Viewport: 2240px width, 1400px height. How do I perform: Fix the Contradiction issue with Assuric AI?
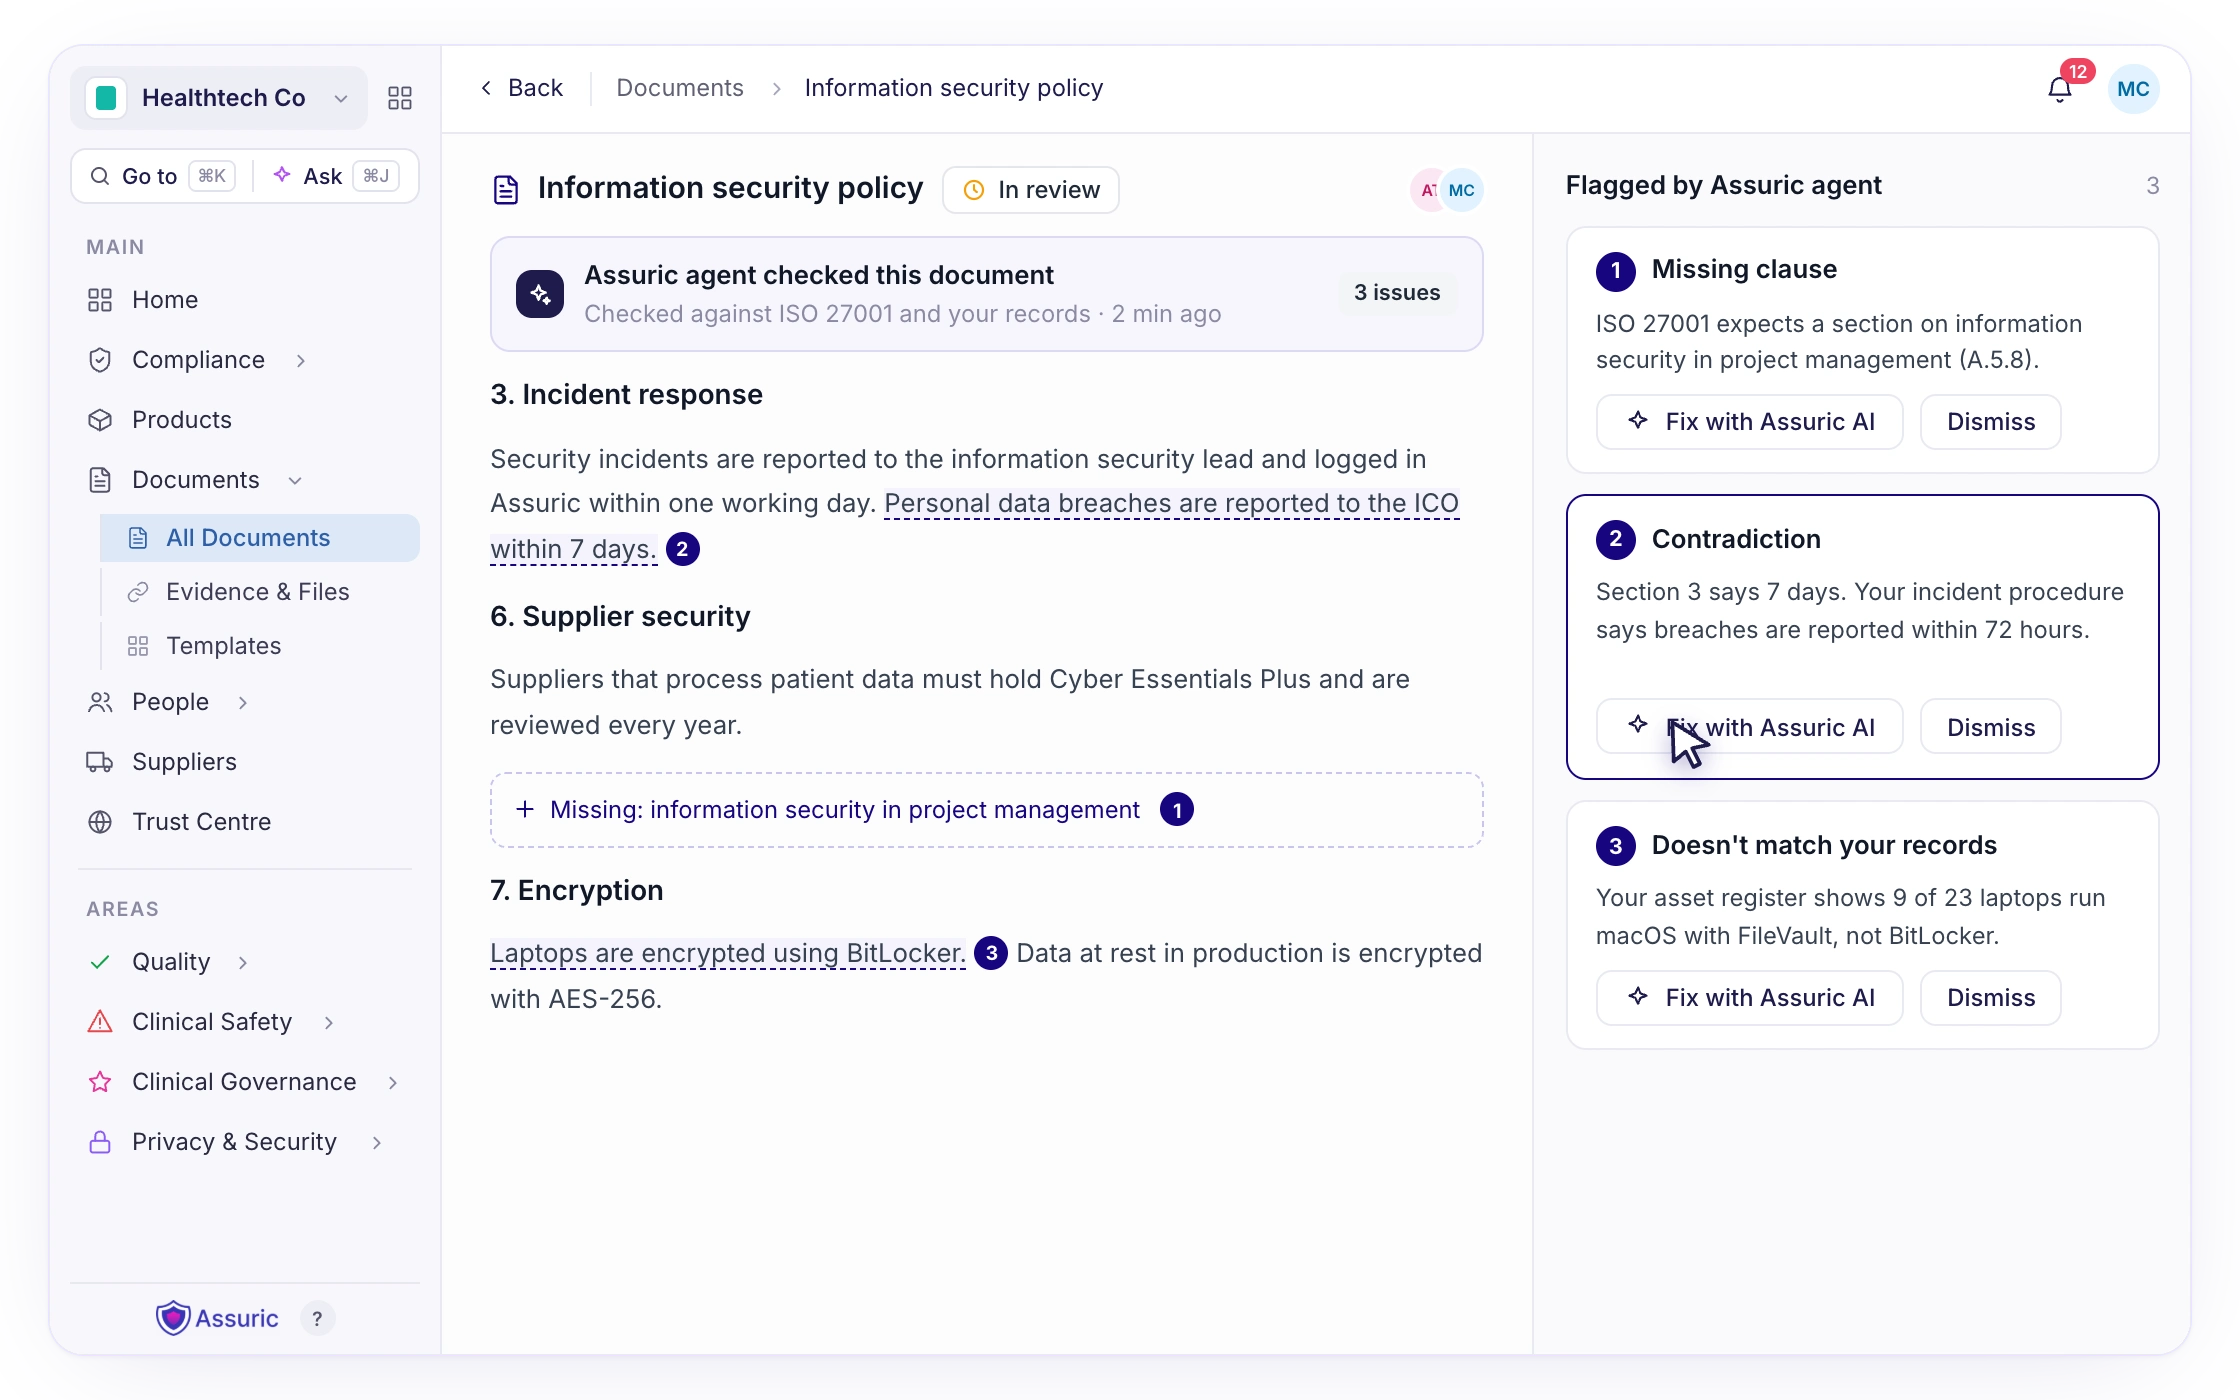pos(1750,726)
